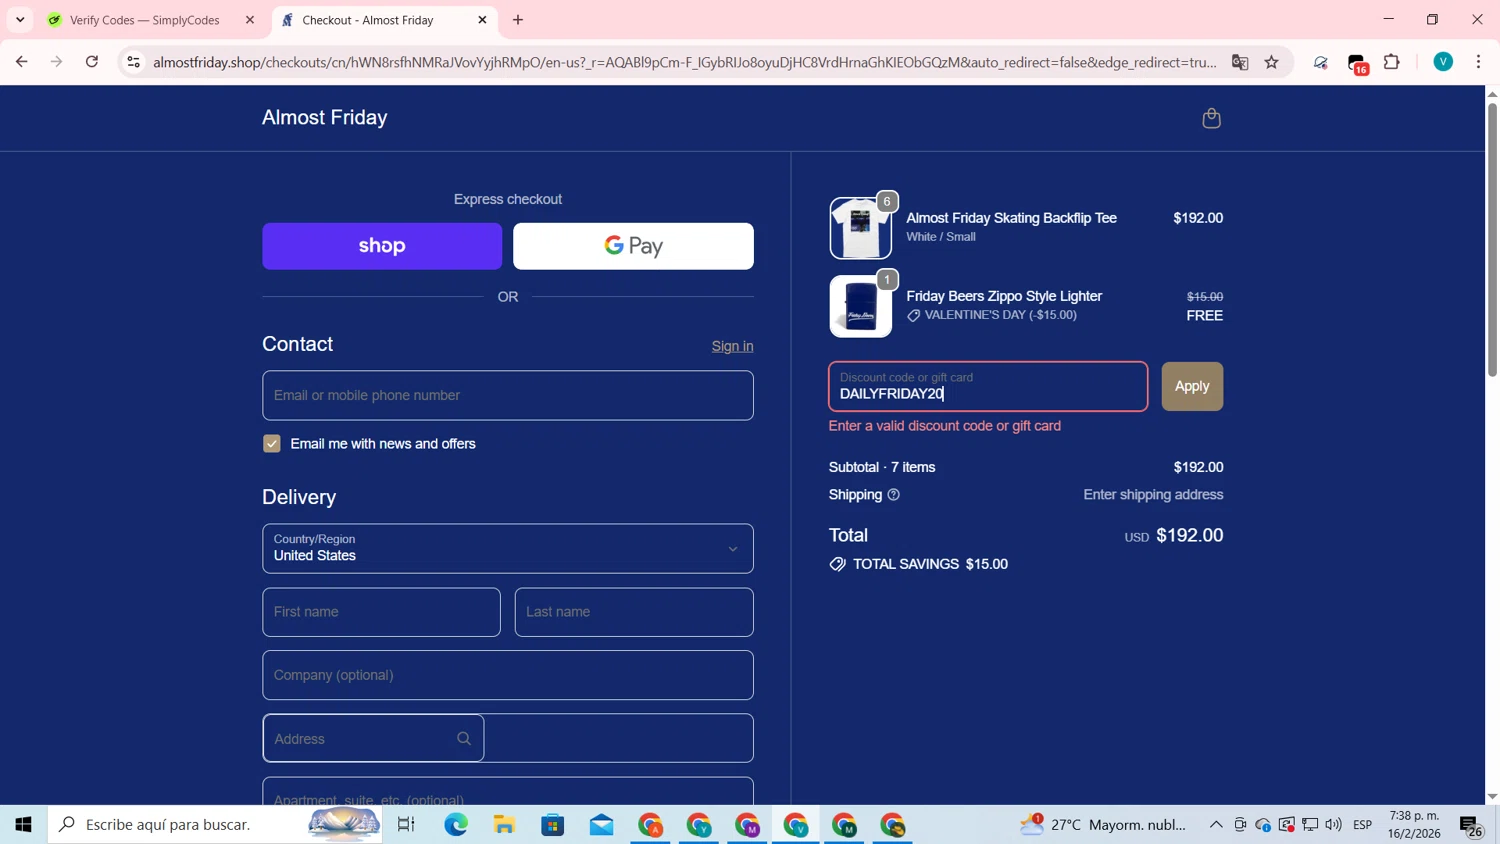
Task: Open the Windows Start menu
Action: [x=23, y=825]
